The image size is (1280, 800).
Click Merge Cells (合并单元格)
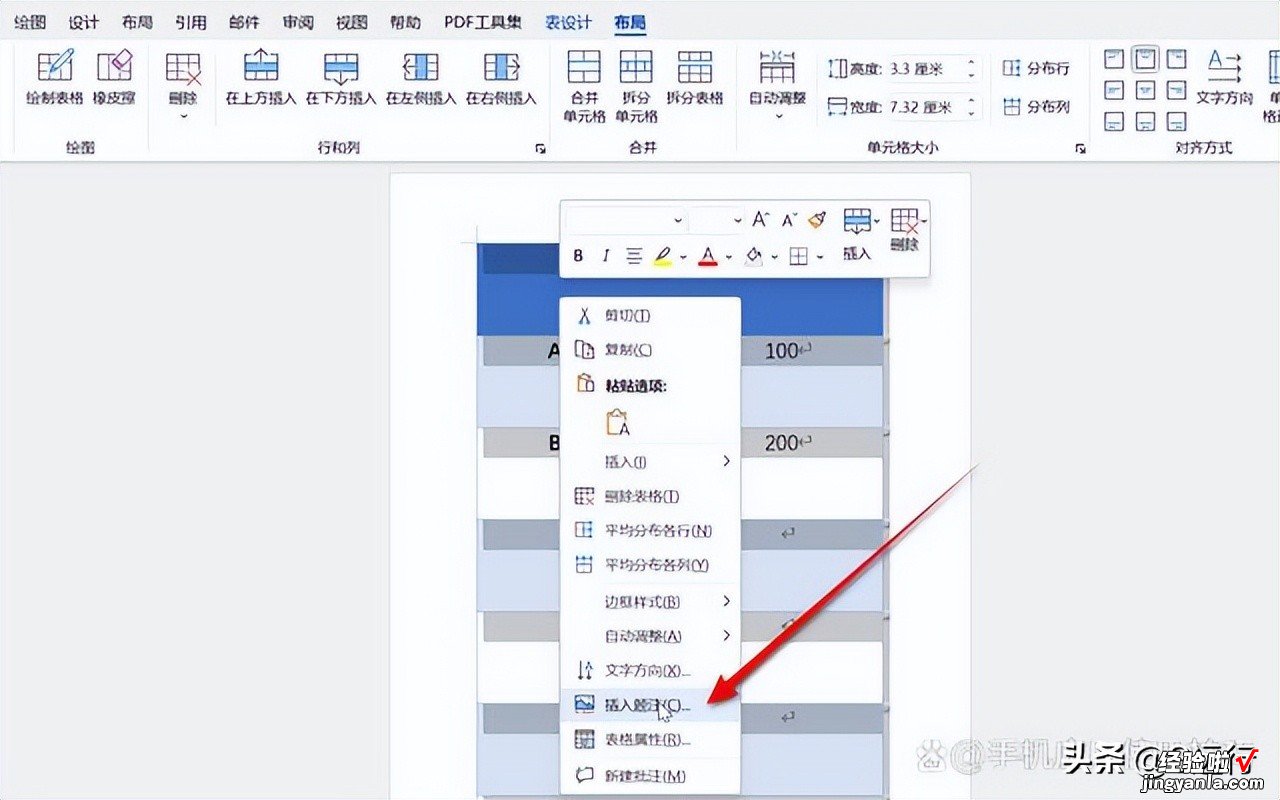coord(584,85)
